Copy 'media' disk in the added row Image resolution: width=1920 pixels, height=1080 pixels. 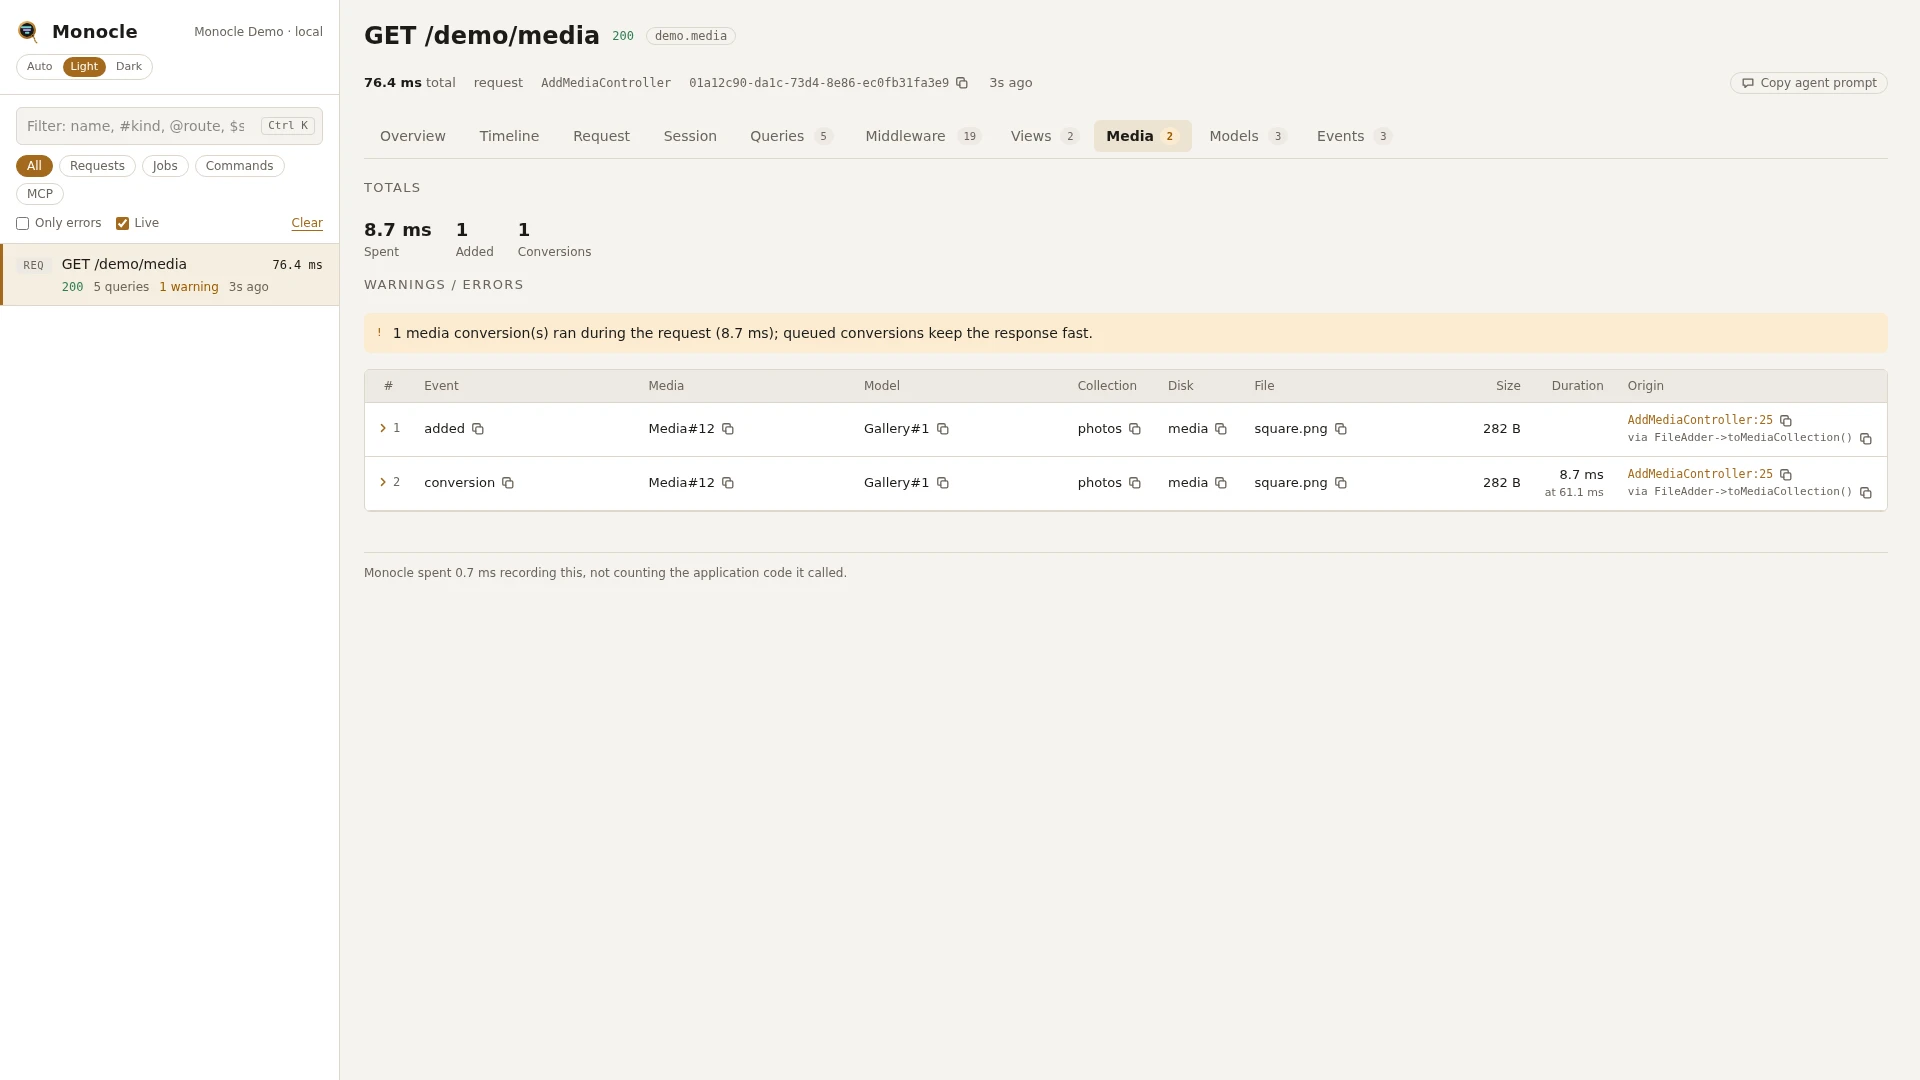(1221, 429)
